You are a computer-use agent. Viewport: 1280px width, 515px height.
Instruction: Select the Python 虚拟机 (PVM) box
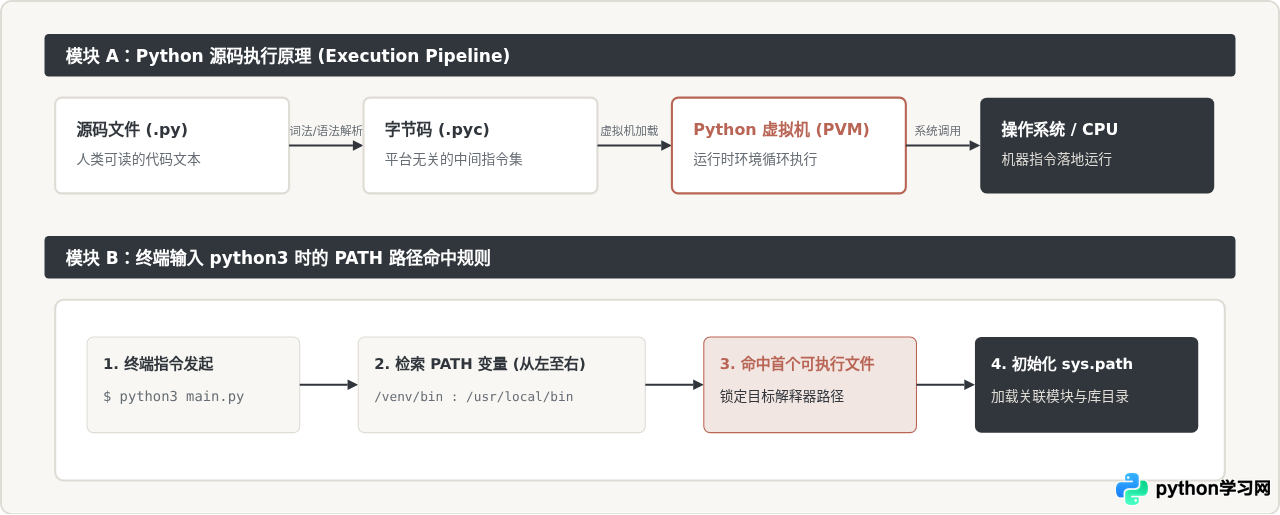pyautogui.click(x=789, y=145)
